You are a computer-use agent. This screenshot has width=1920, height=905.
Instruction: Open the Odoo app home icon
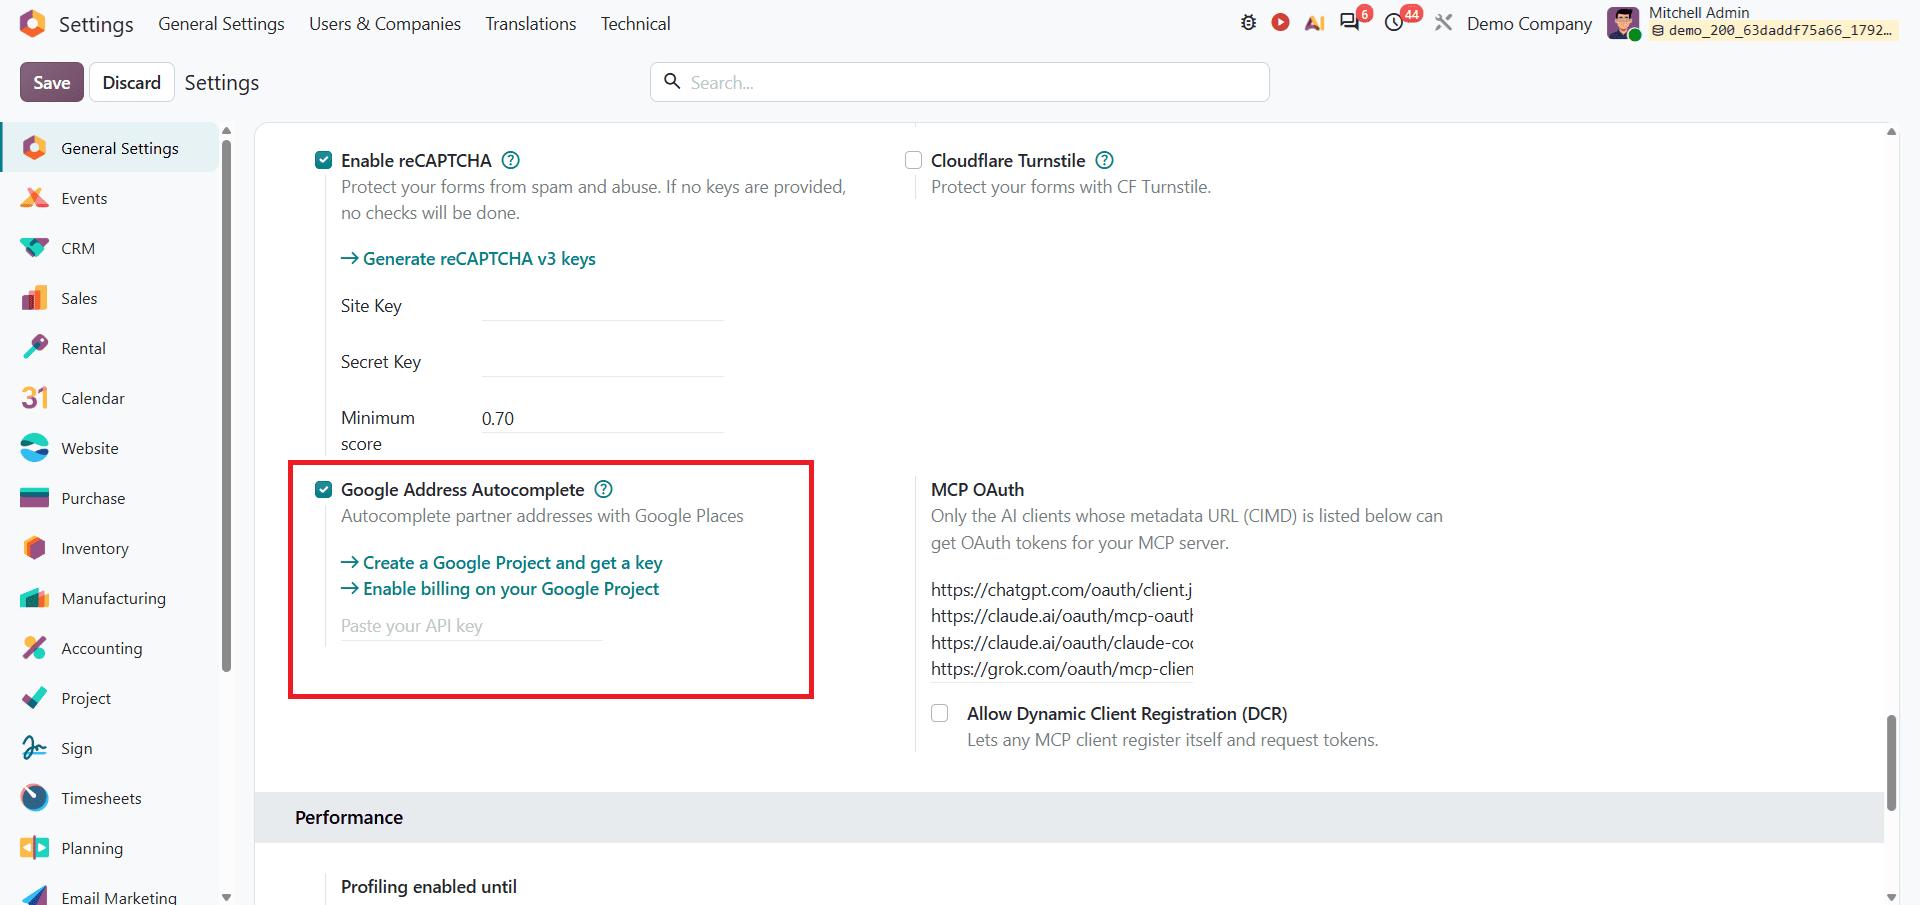[33, 23]
